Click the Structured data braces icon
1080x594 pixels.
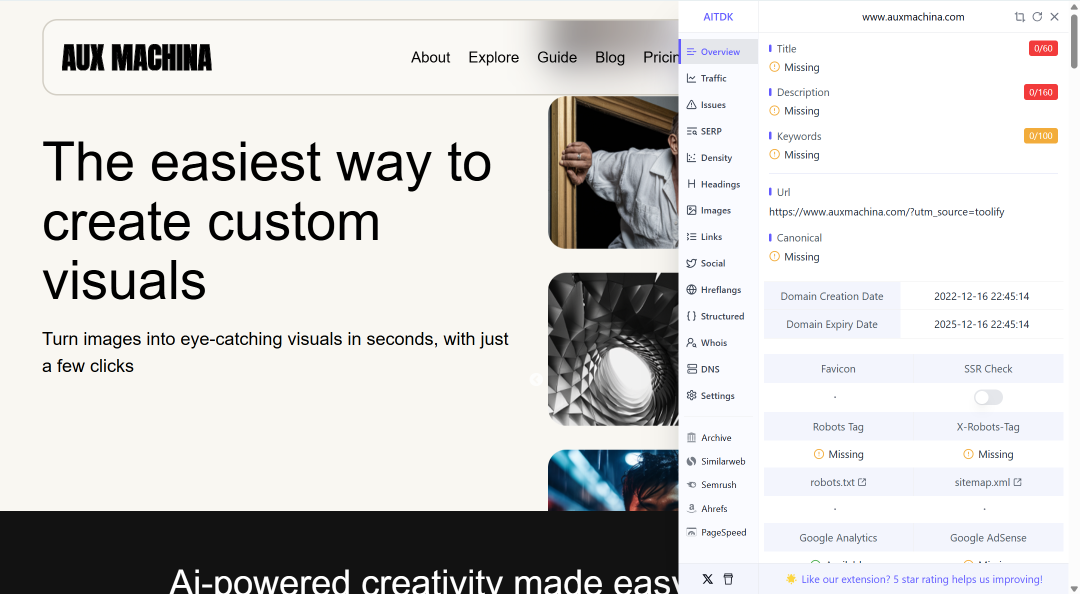(x=692, y=316)
